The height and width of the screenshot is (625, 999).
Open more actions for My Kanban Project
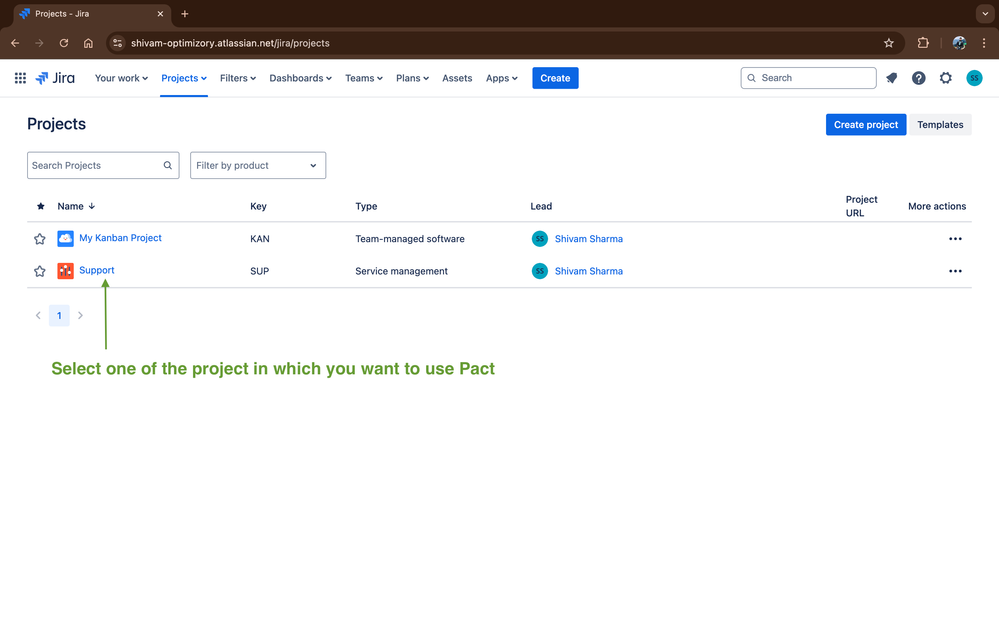(955, 238)
